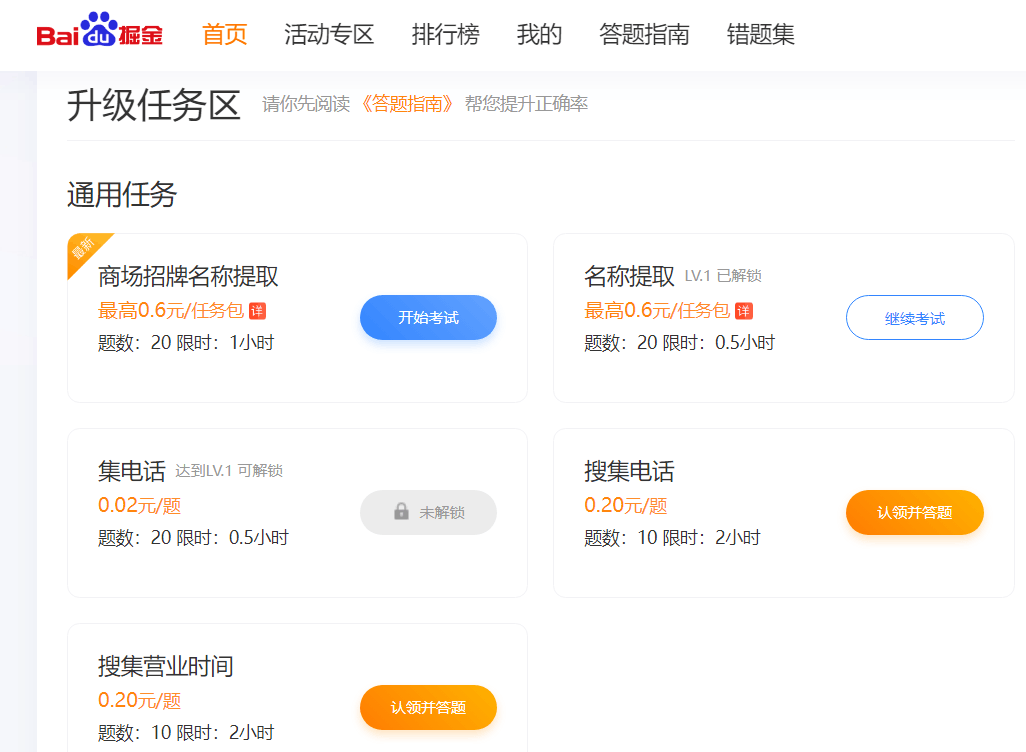Click the 详 detail icon on the 商场招牌名称提取 card

(x=258, y=311)
